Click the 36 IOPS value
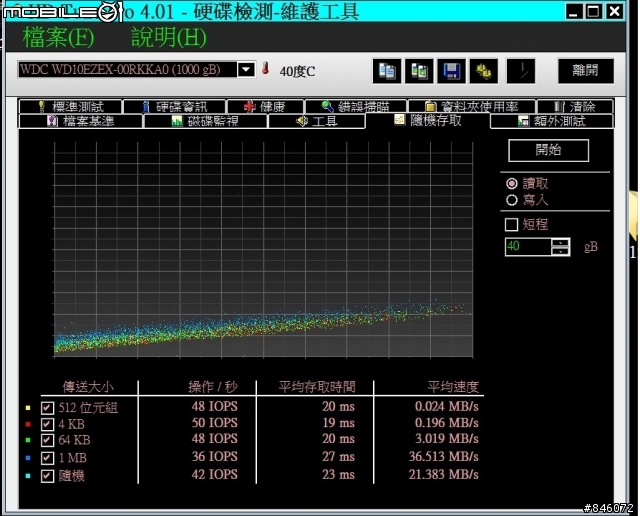This screenshot has width=640, height=516. [x=215, y=456]
